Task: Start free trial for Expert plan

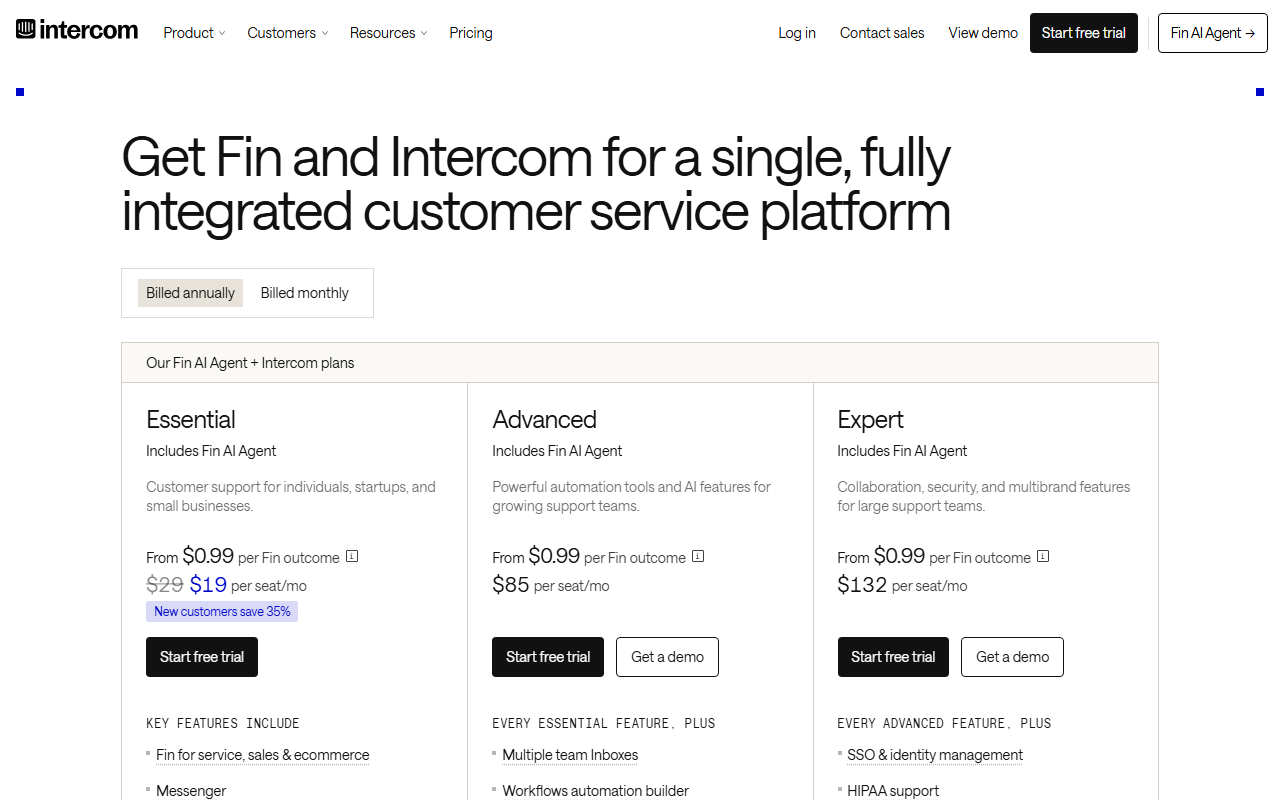Action: click(x=893, y=657)
